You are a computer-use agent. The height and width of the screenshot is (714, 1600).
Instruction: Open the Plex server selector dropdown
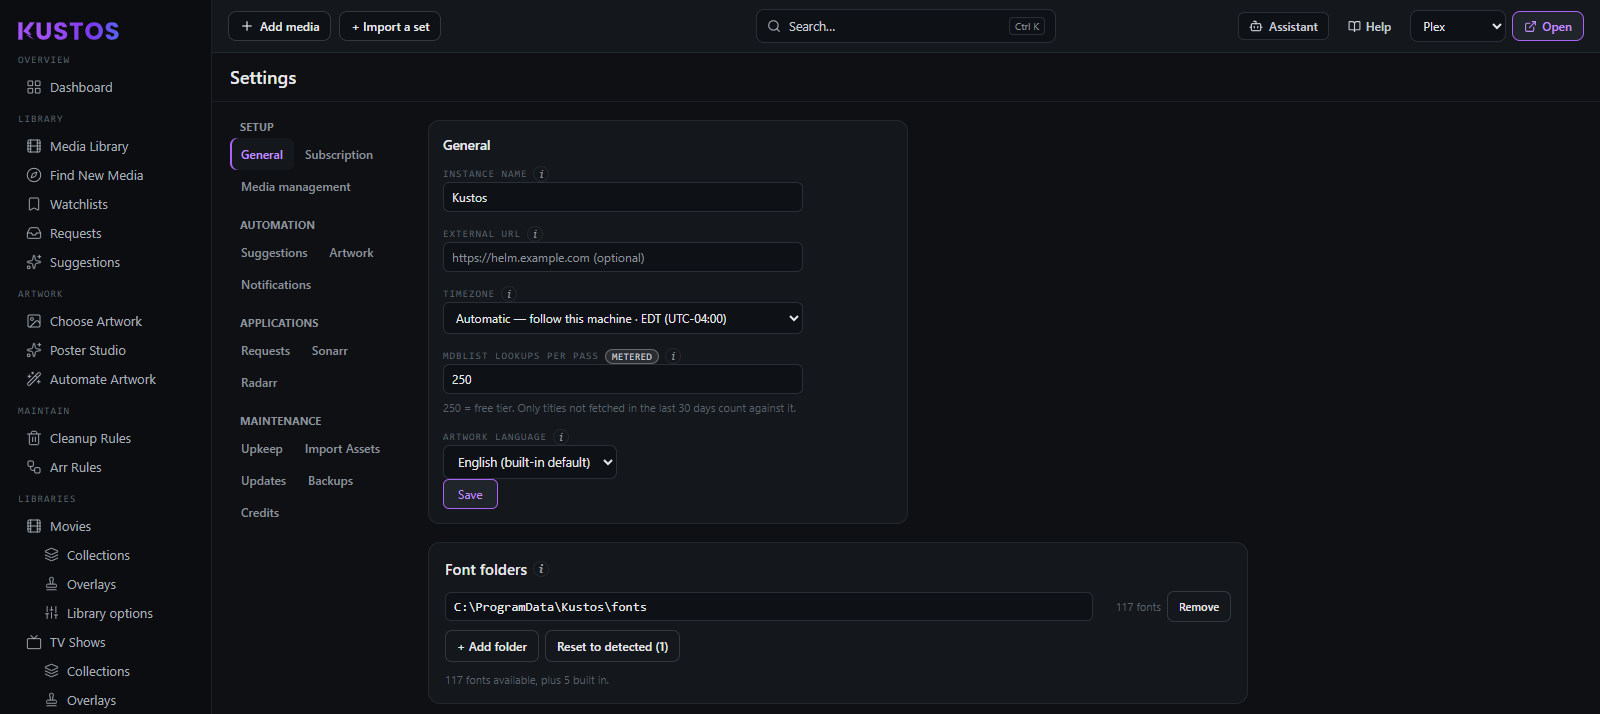pos(1458,26)
